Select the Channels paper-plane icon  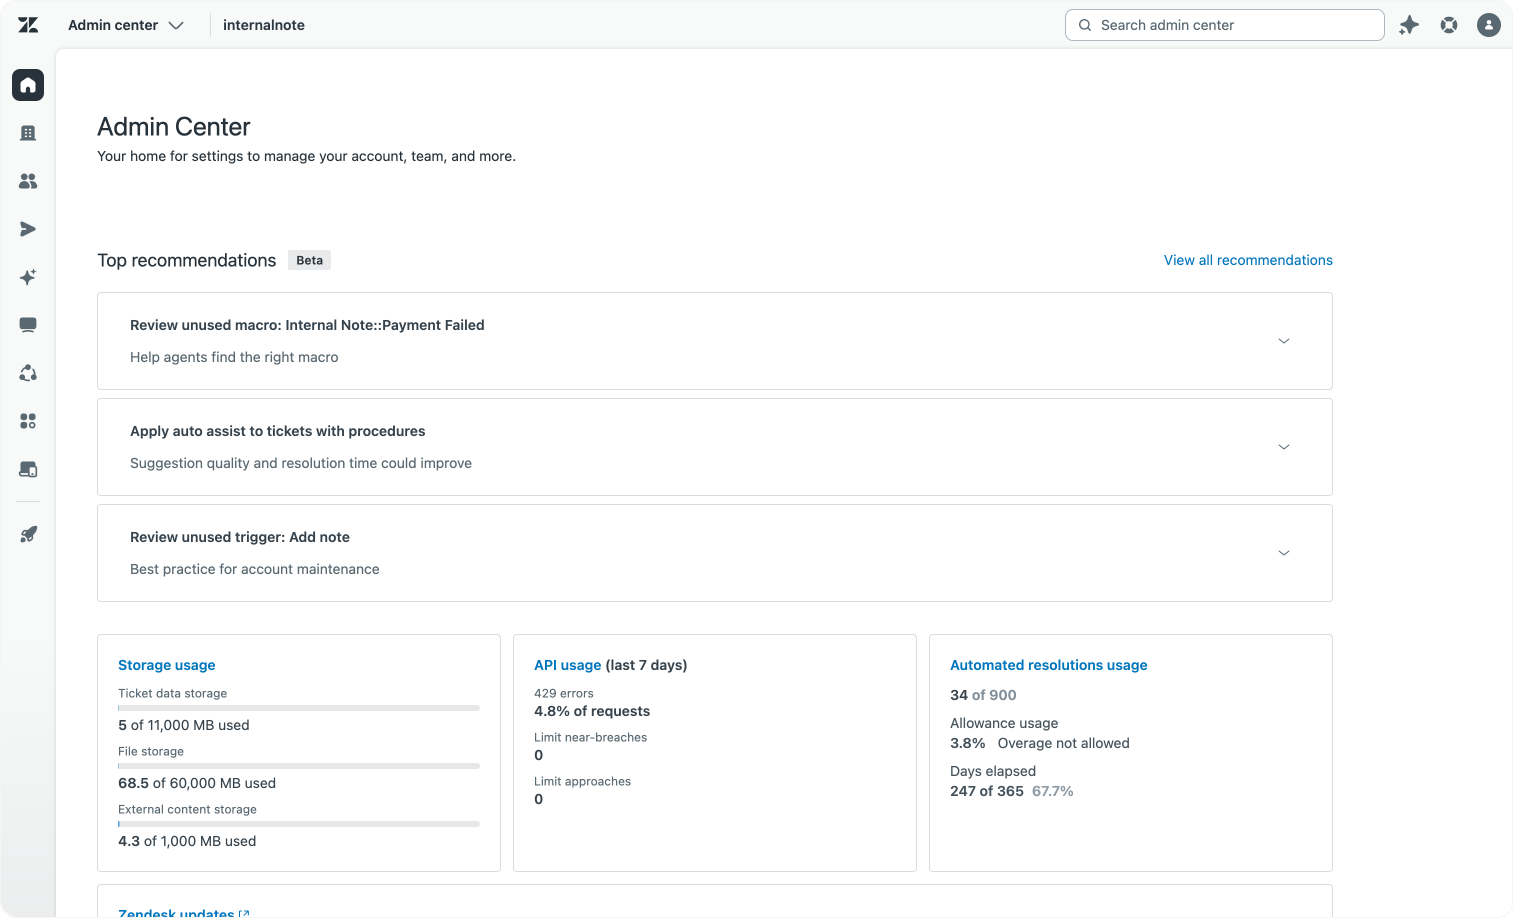28,229
